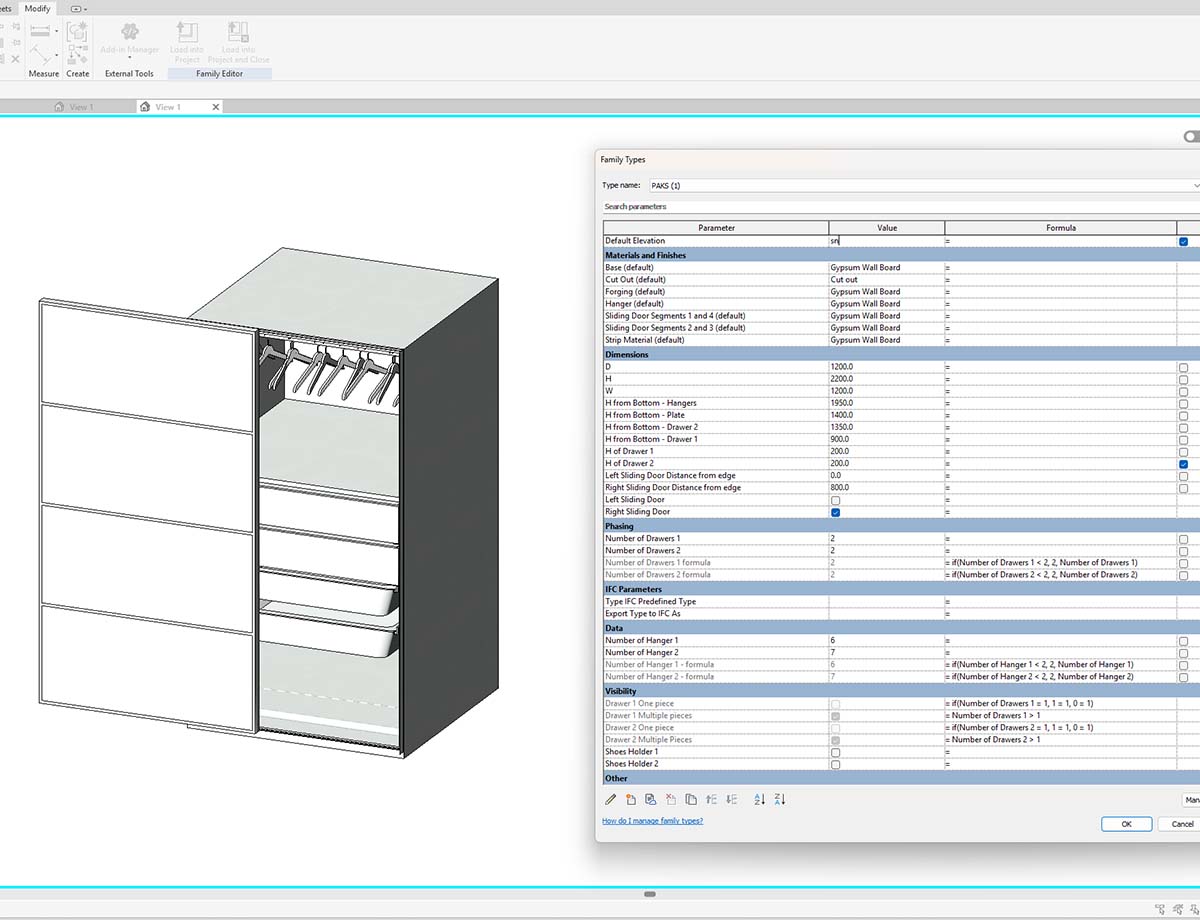This screenshot has width=1200, height=920.
Task: Click the copy/duplicate icon in bottom toolbar
Action: click(x=691, y=799)
